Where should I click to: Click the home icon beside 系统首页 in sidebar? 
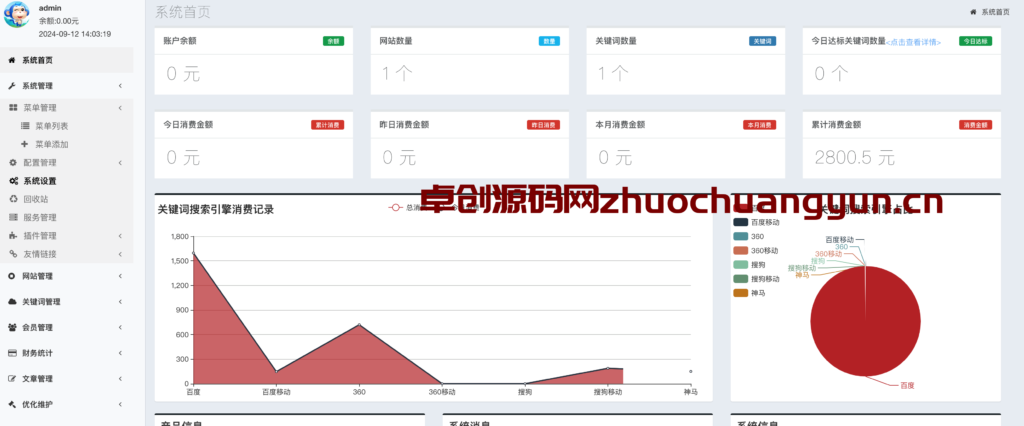click(12, 60)
